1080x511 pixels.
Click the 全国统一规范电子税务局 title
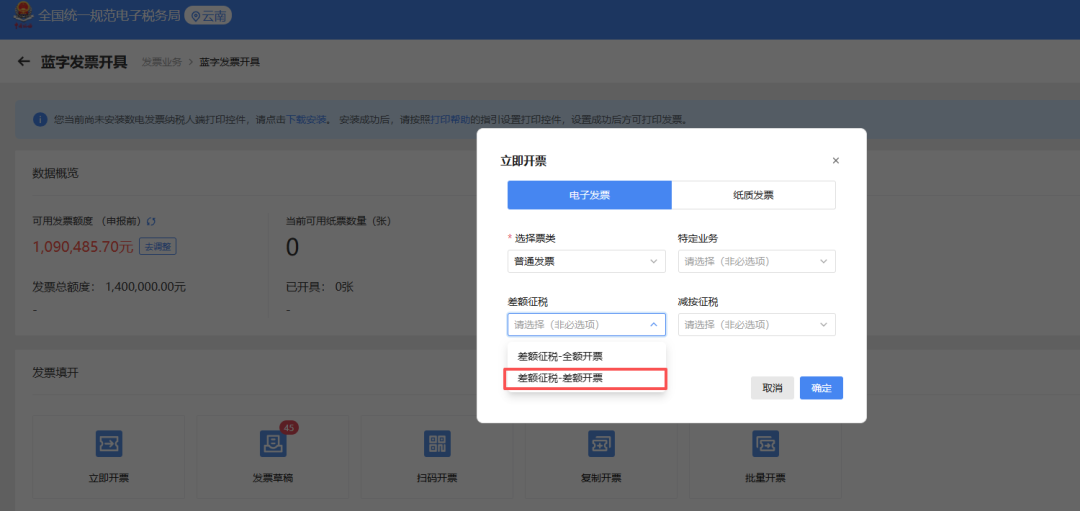tap(109, 15)
